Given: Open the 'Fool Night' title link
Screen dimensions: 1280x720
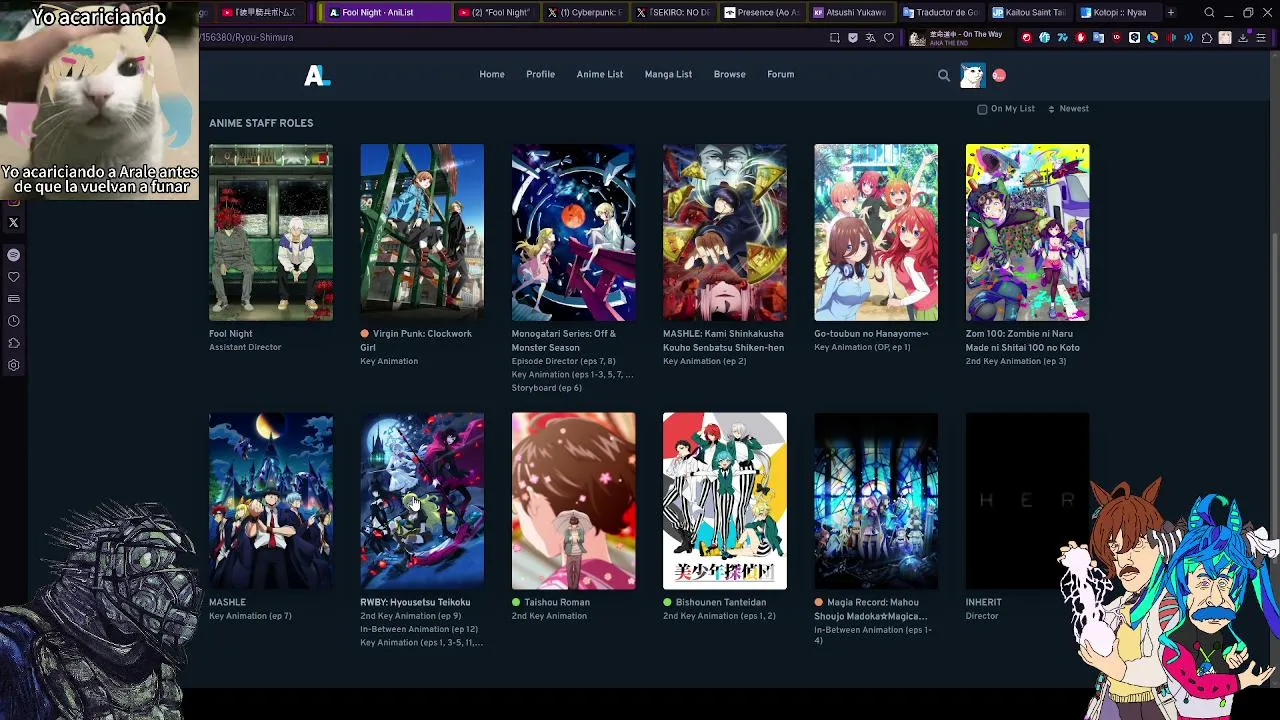Looking at the screenshot, I should pos(231,334).
